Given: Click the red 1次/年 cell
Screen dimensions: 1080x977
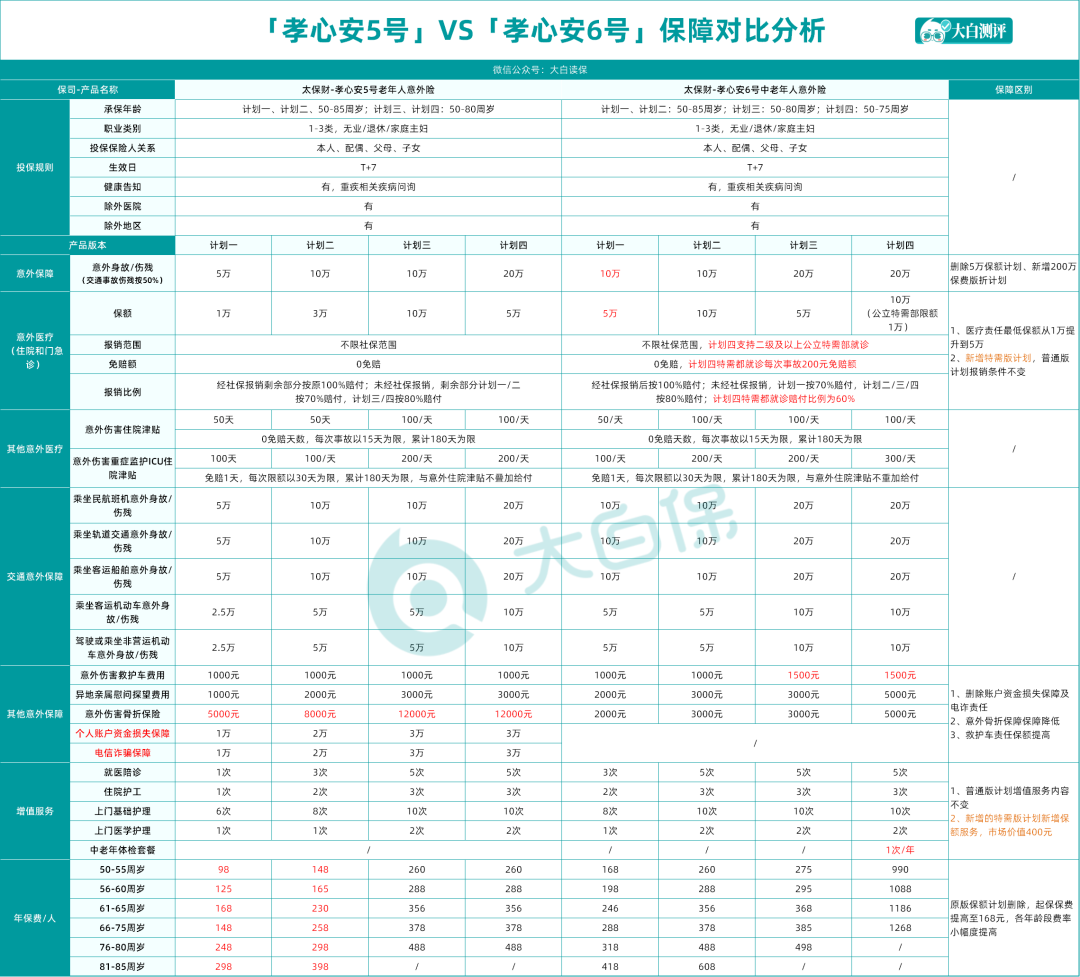Looking at the screenshot, I should point(899,850).
